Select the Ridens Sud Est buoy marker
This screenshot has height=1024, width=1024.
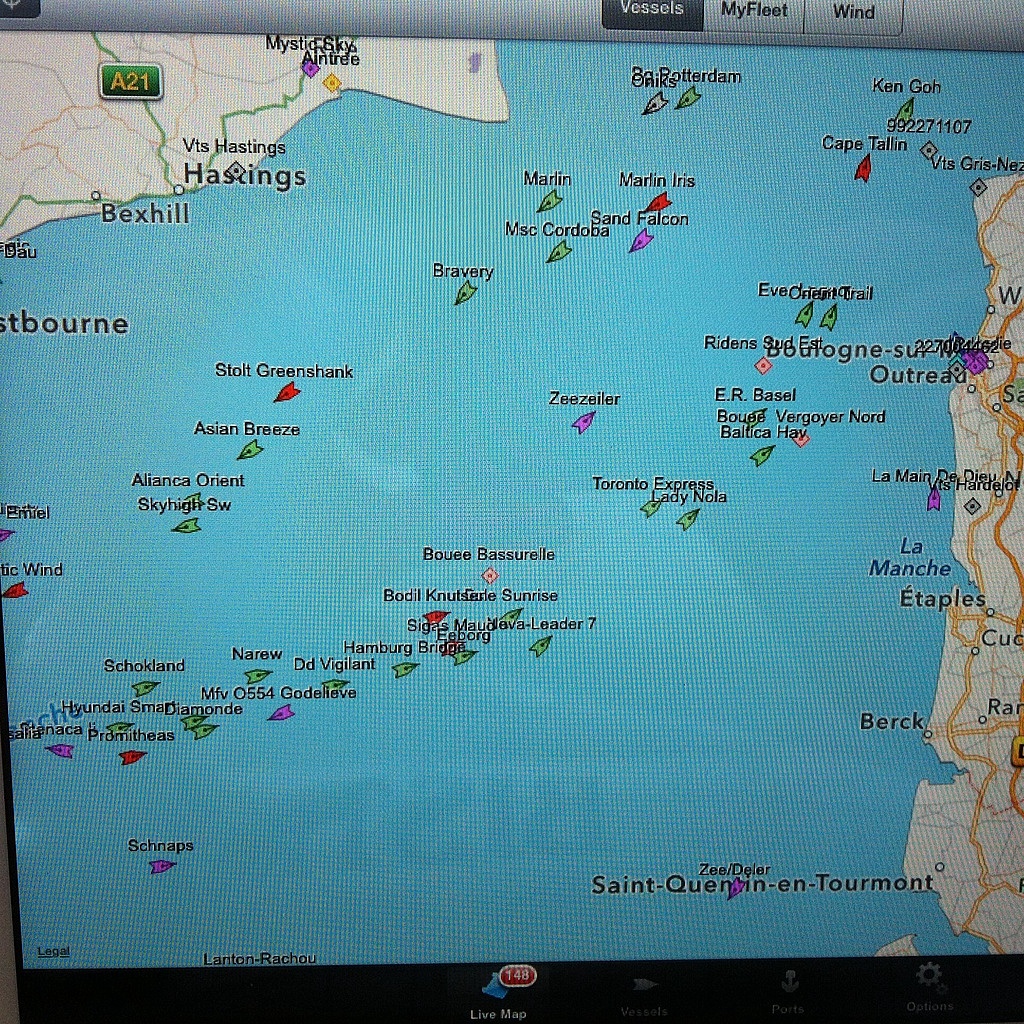tap(763, 366)
